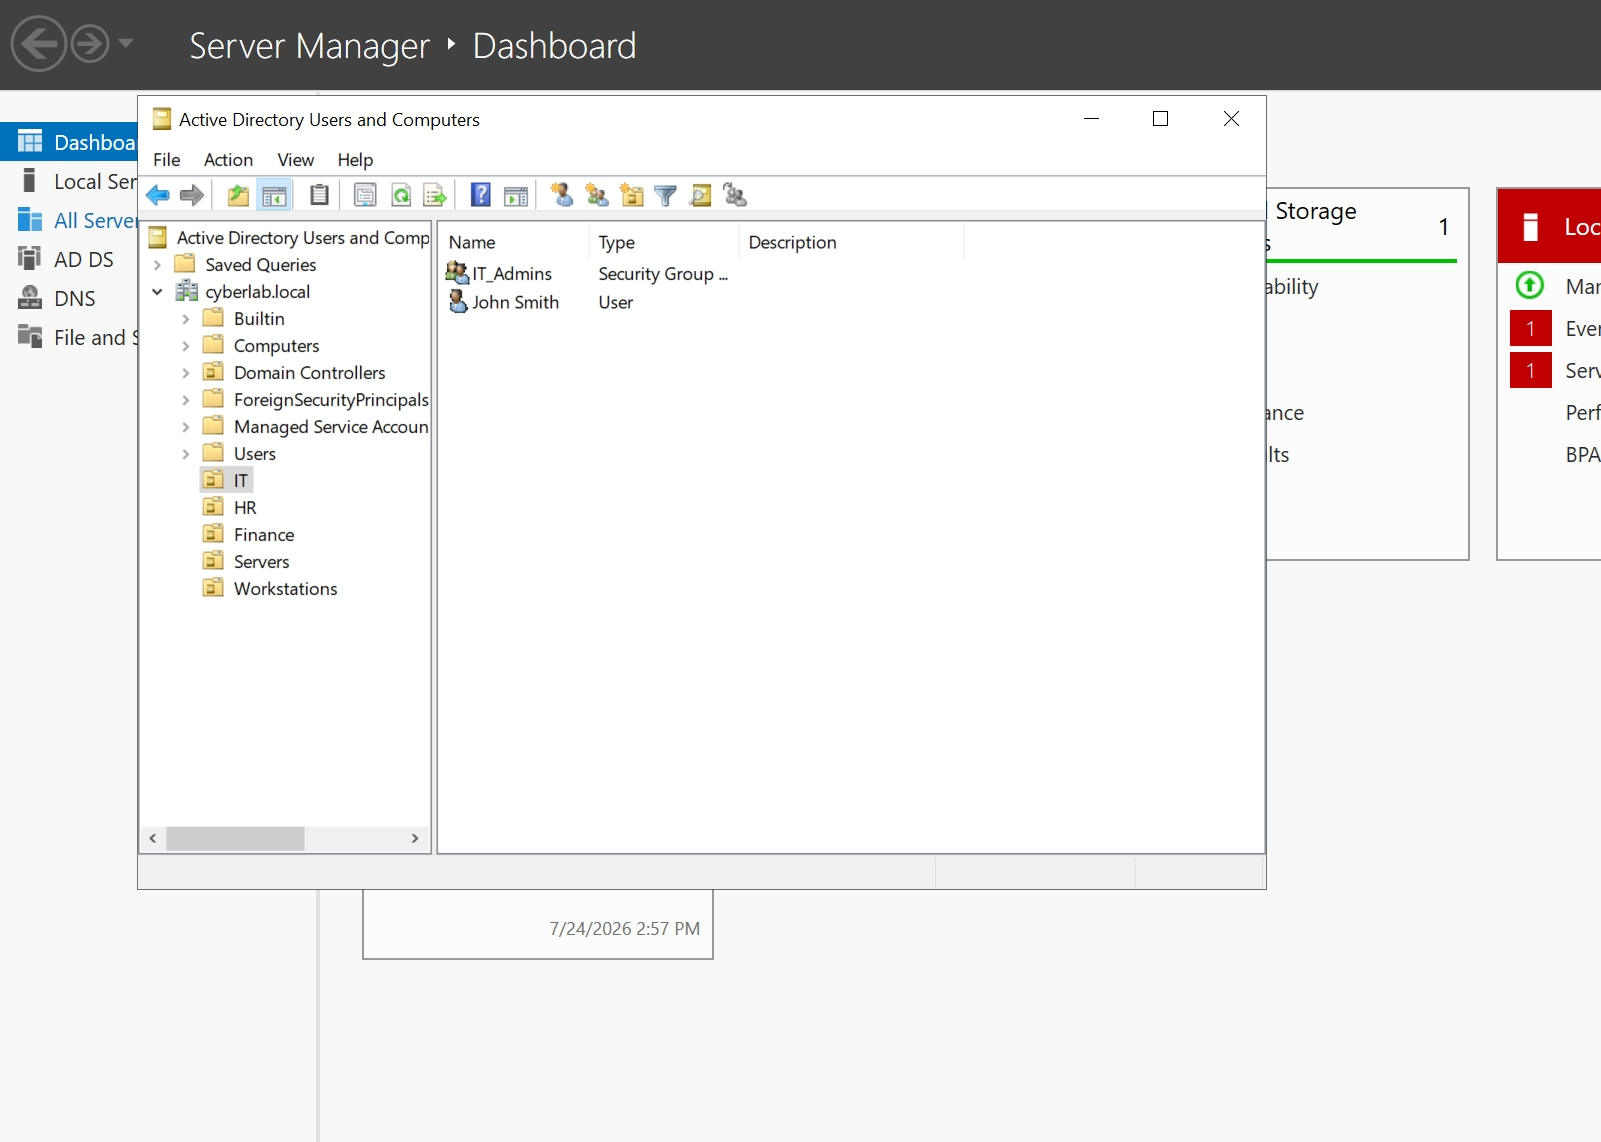Viewport: 1601px width, 1142px height.
Task: Toggle Show/Hide Action Pane toolbar icon
Action: 516,195
